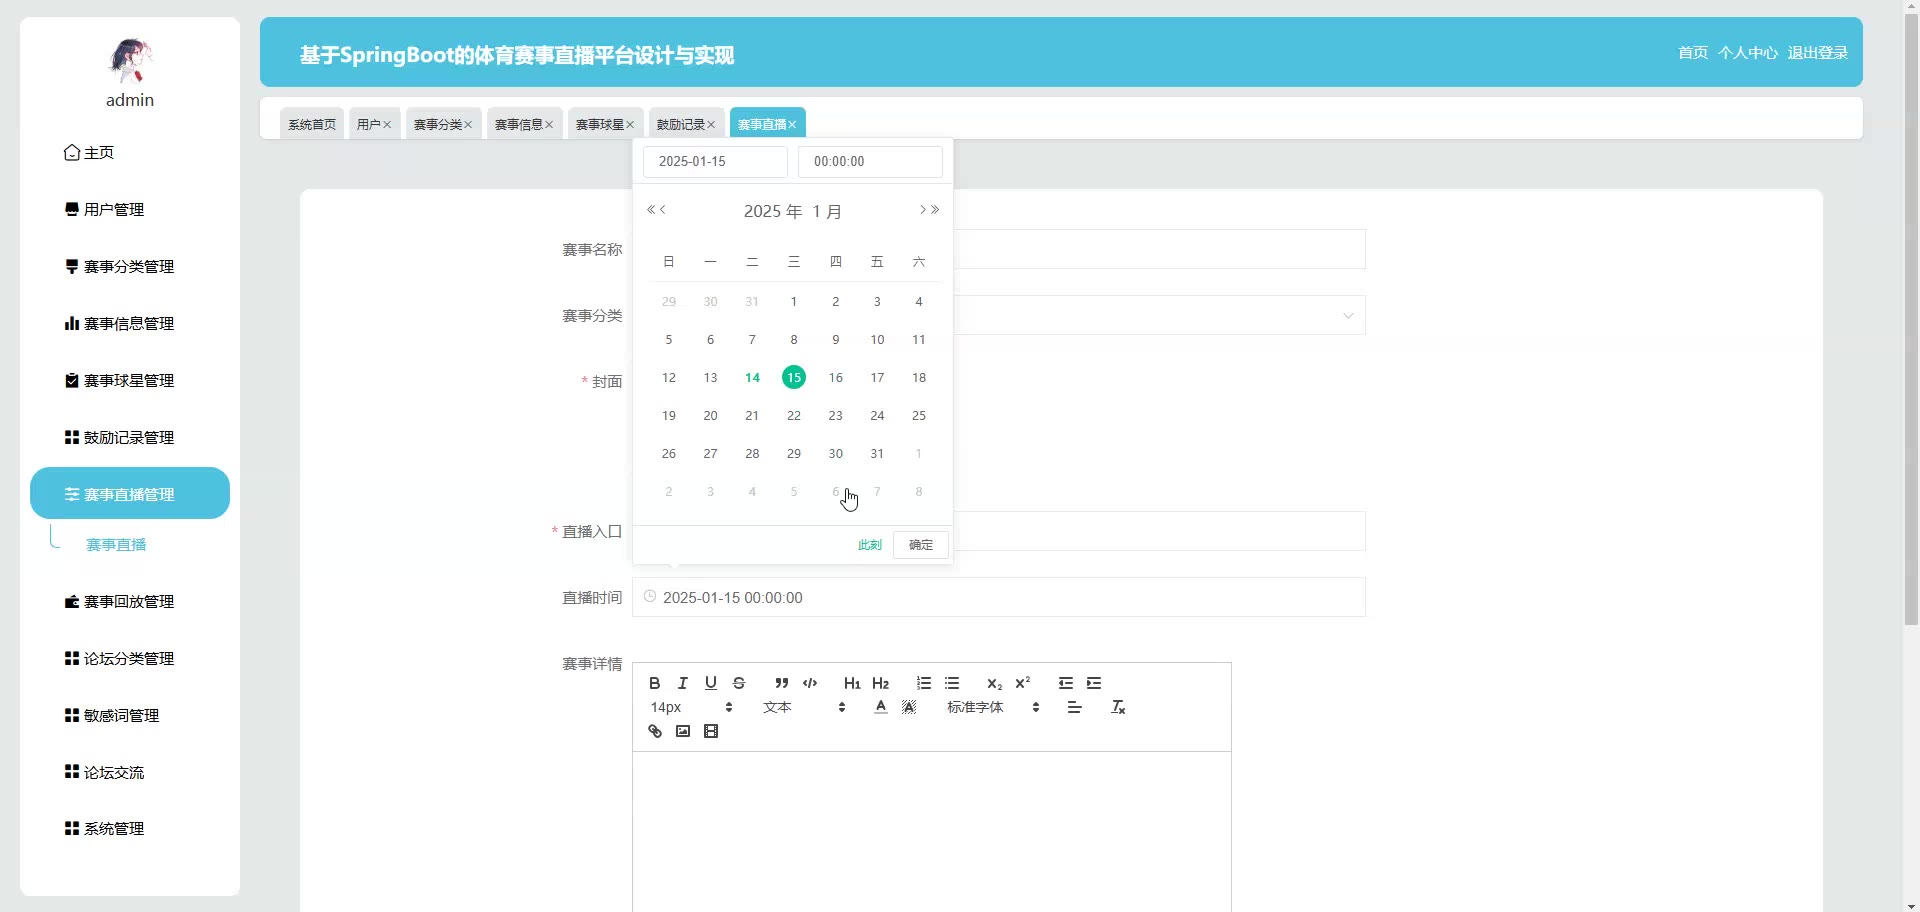
Task: Click the 确定 button in date picker
Action: coord(920,545)
